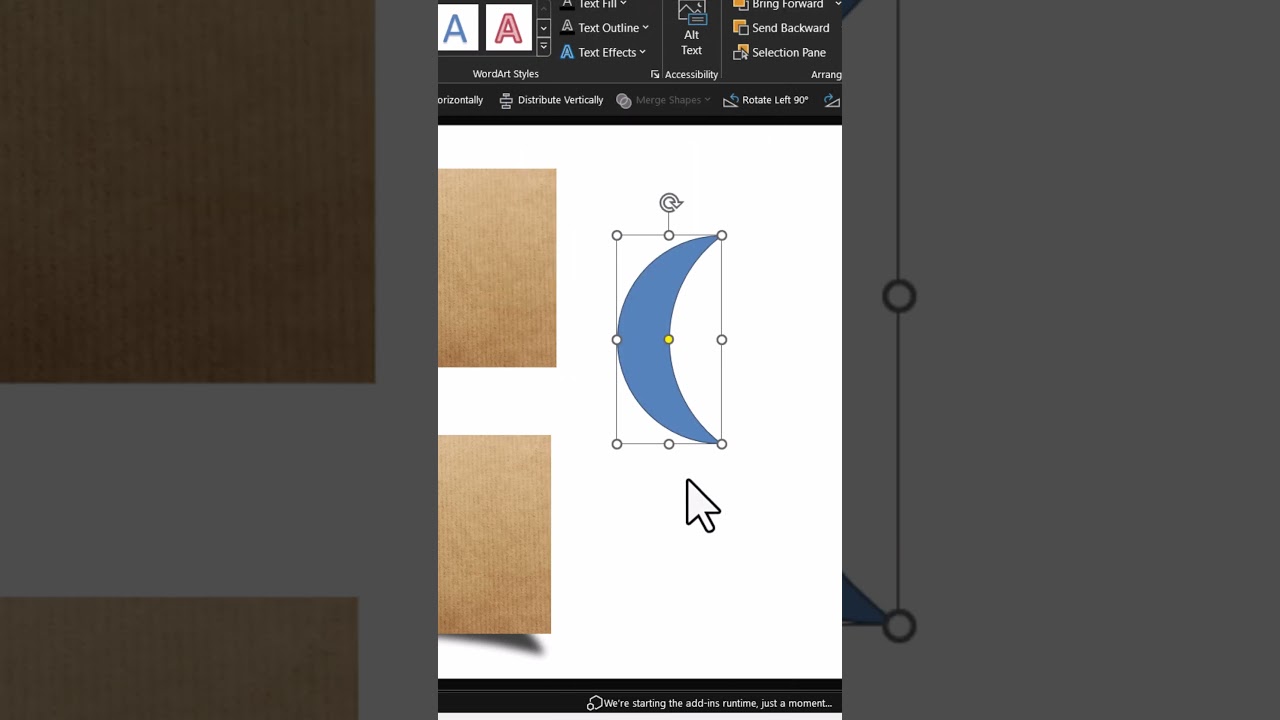The width and height of the screenshot is (1280, 720).
Task: Click Bring Forward in the Arrange group
Action: tap(780, 4)
